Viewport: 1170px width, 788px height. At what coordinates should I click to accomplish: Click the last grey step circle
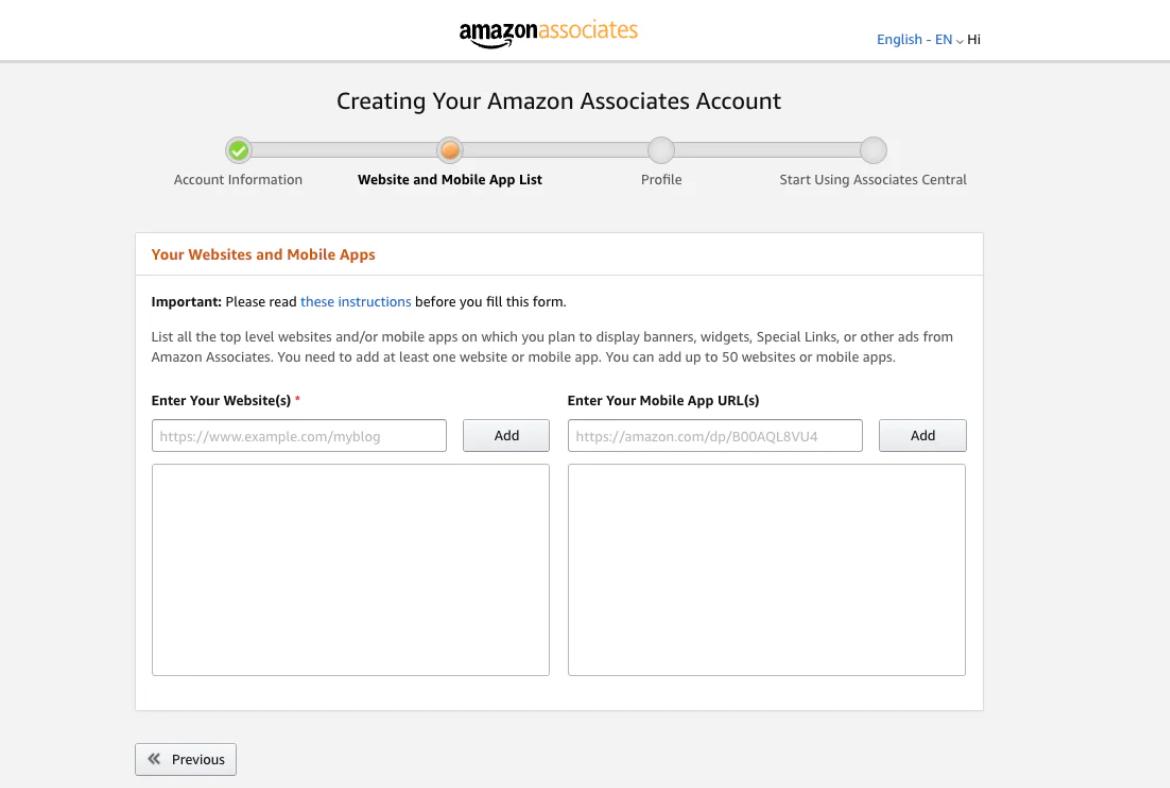click(x=873, y=150)
